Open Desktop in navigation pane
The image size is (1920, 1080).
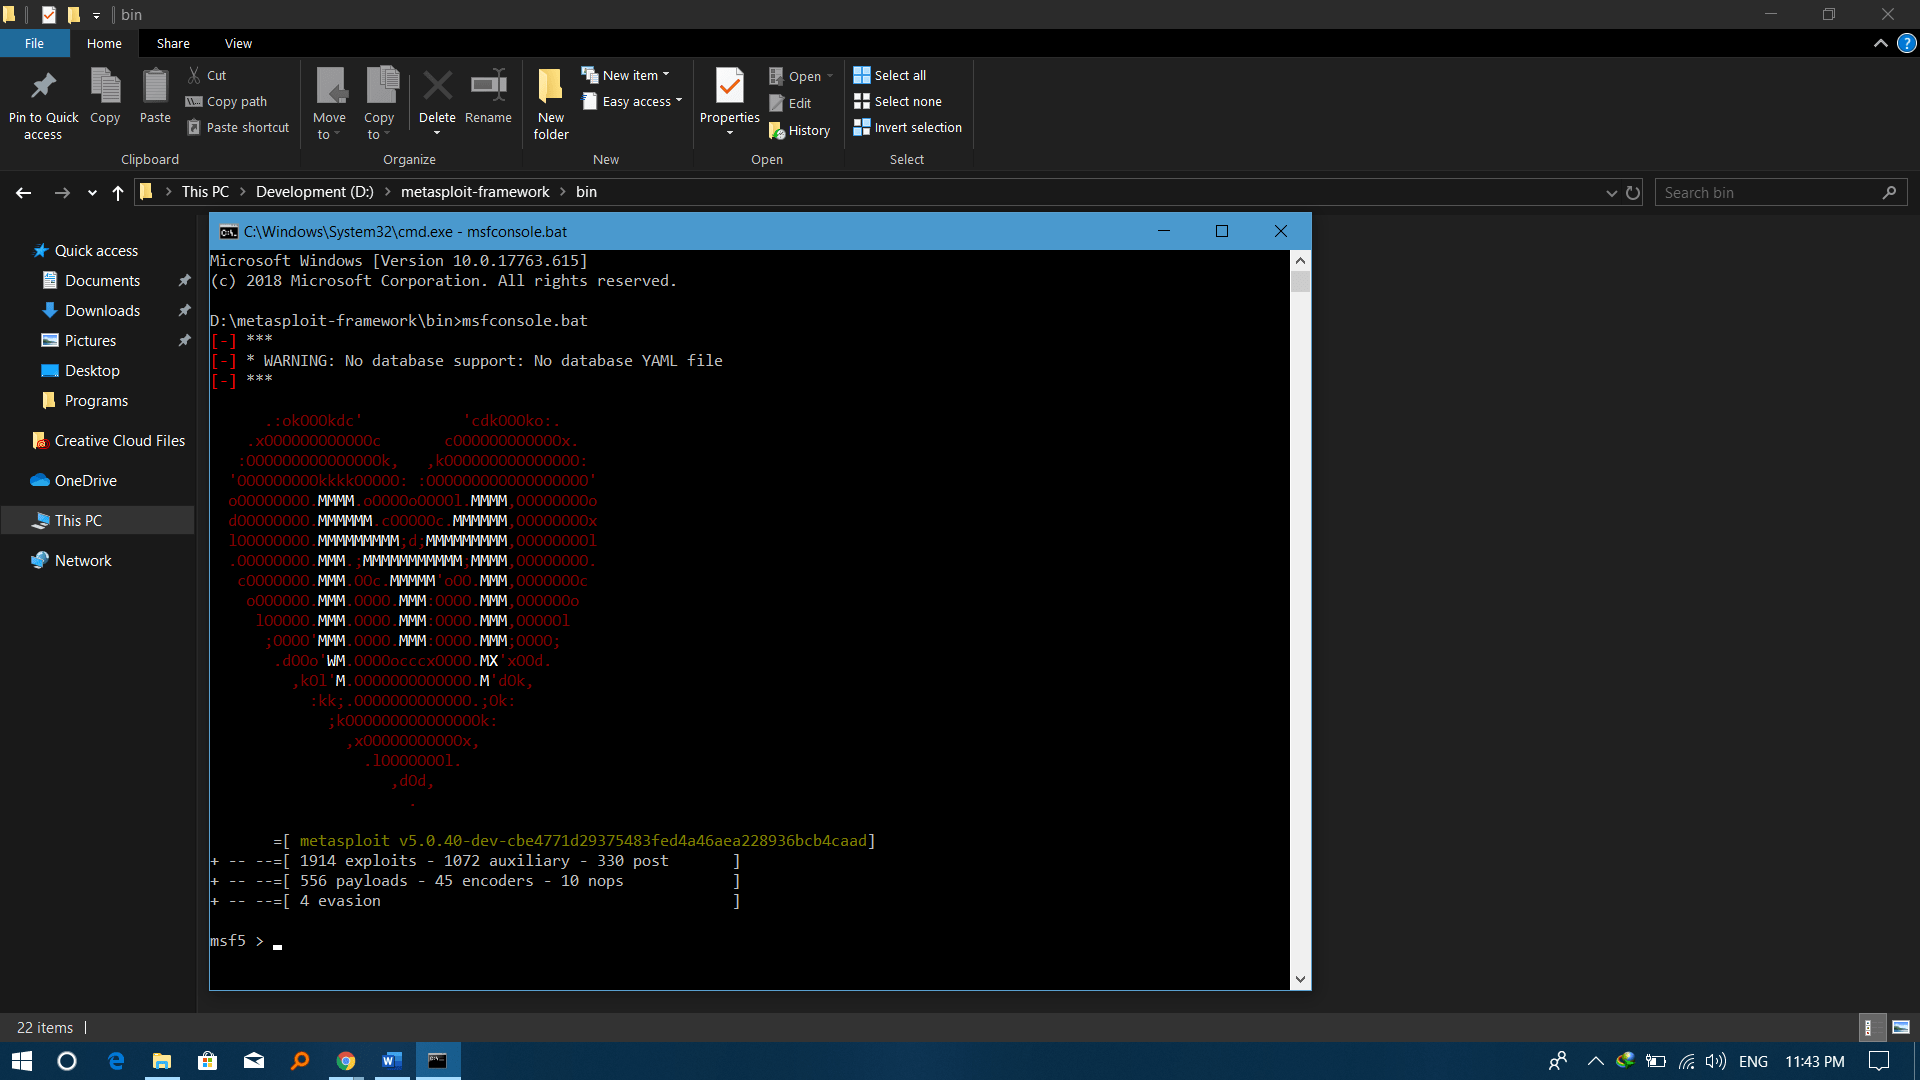tap(92, 370)
